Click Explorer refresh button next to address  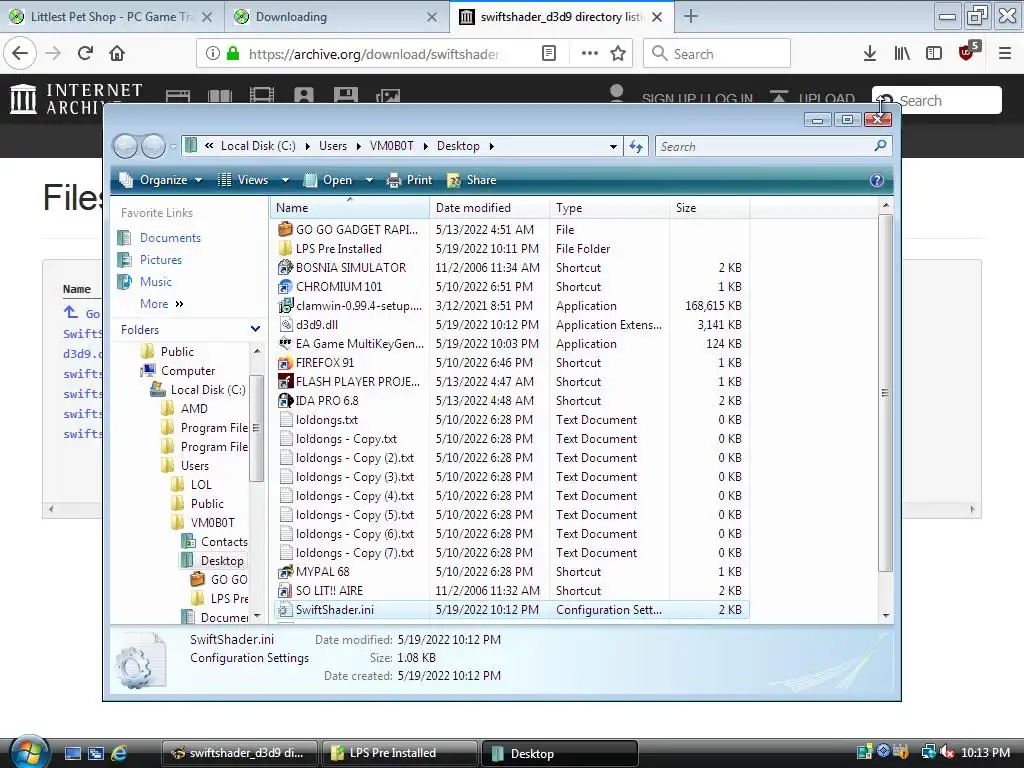point(636,146)
